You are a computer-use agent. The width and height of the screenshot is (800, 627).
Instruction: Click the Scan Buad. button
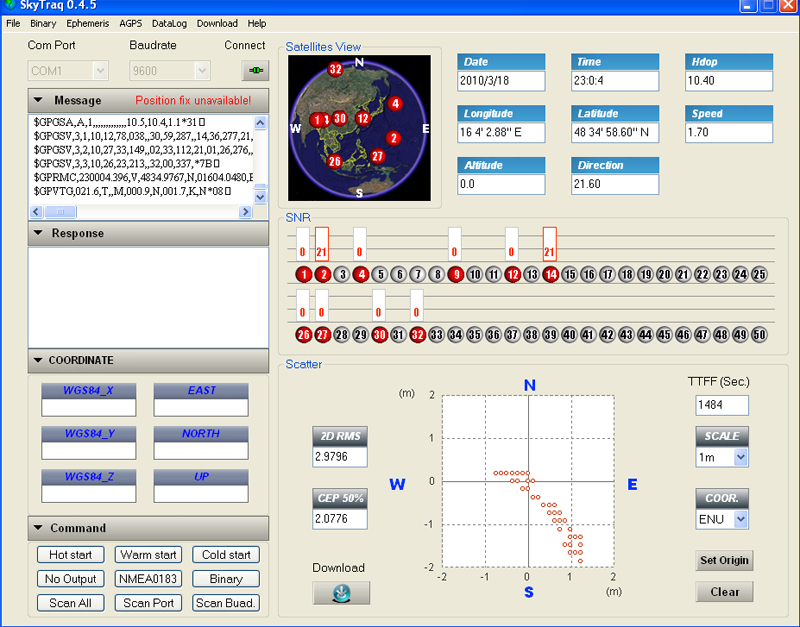(226, 603)
